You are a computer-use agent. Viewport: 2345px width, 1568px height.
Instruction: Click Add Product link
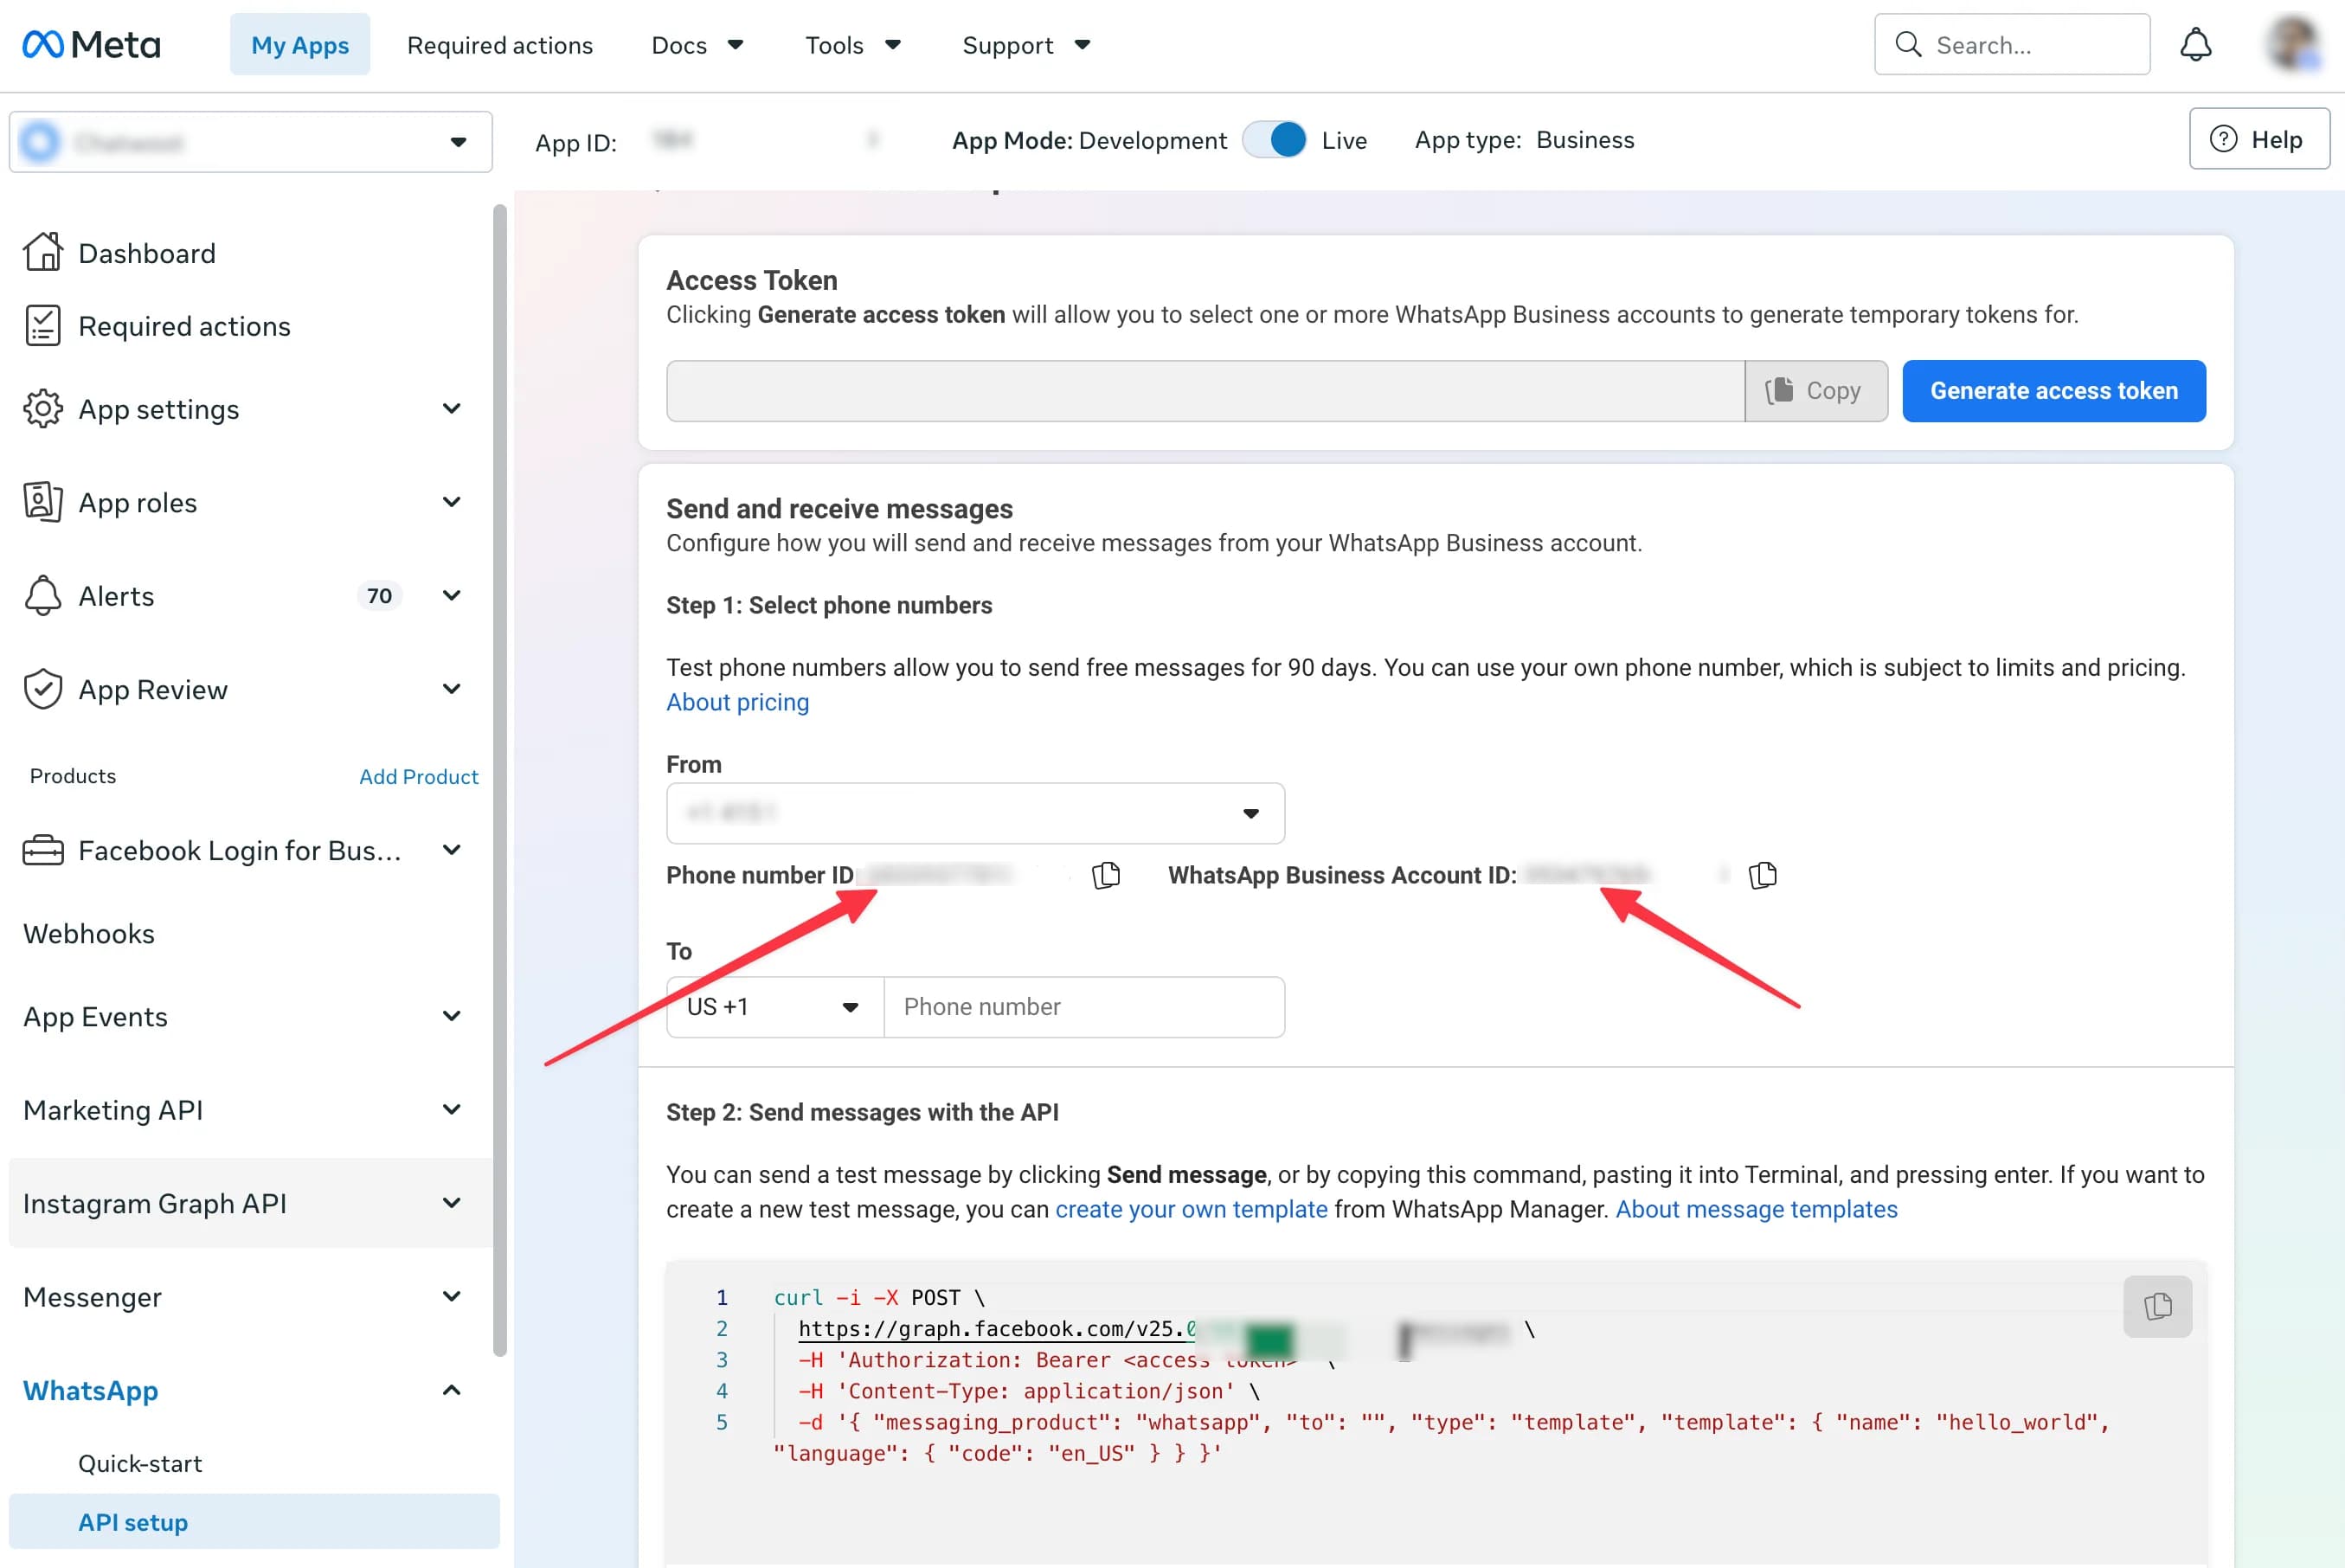(419, 776)
